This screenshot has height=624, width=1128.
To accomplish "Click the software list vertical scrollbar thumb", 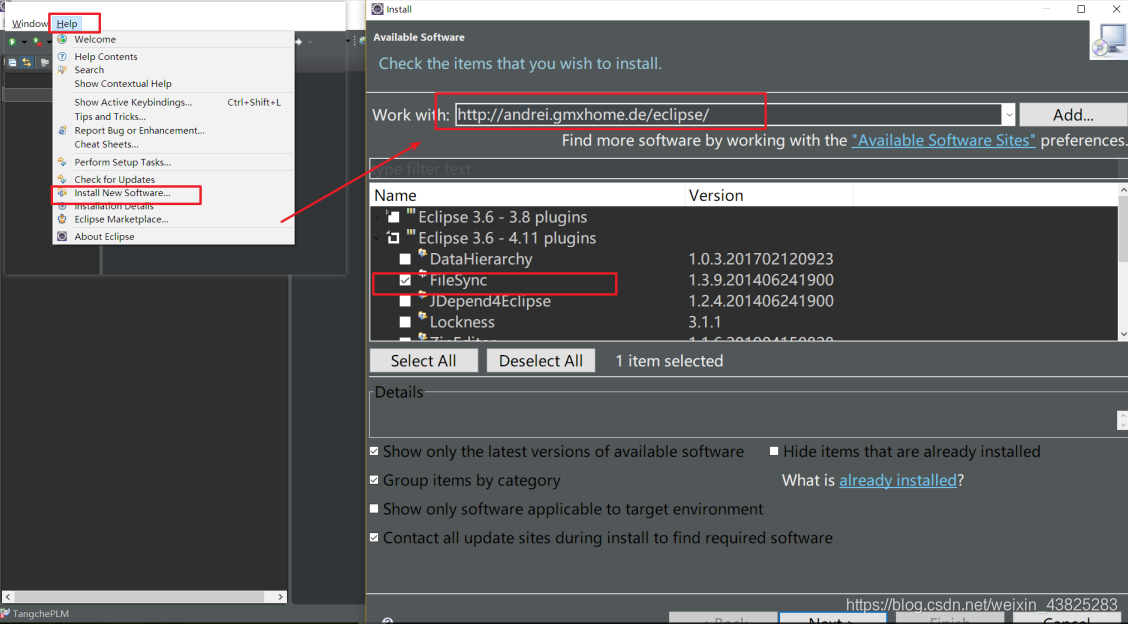I will pyautogui.click(x=1123, y=227).
